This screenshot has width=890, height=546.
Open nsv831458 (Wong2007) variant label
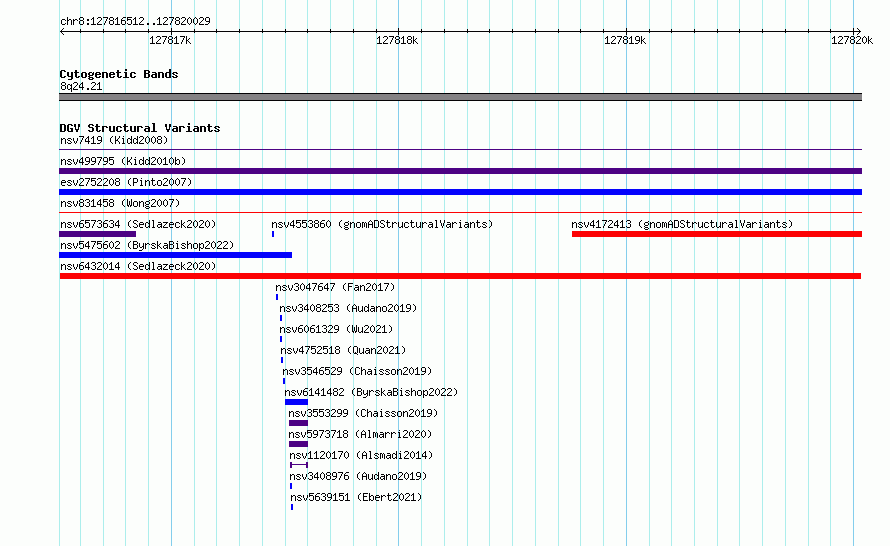point(120,203)
